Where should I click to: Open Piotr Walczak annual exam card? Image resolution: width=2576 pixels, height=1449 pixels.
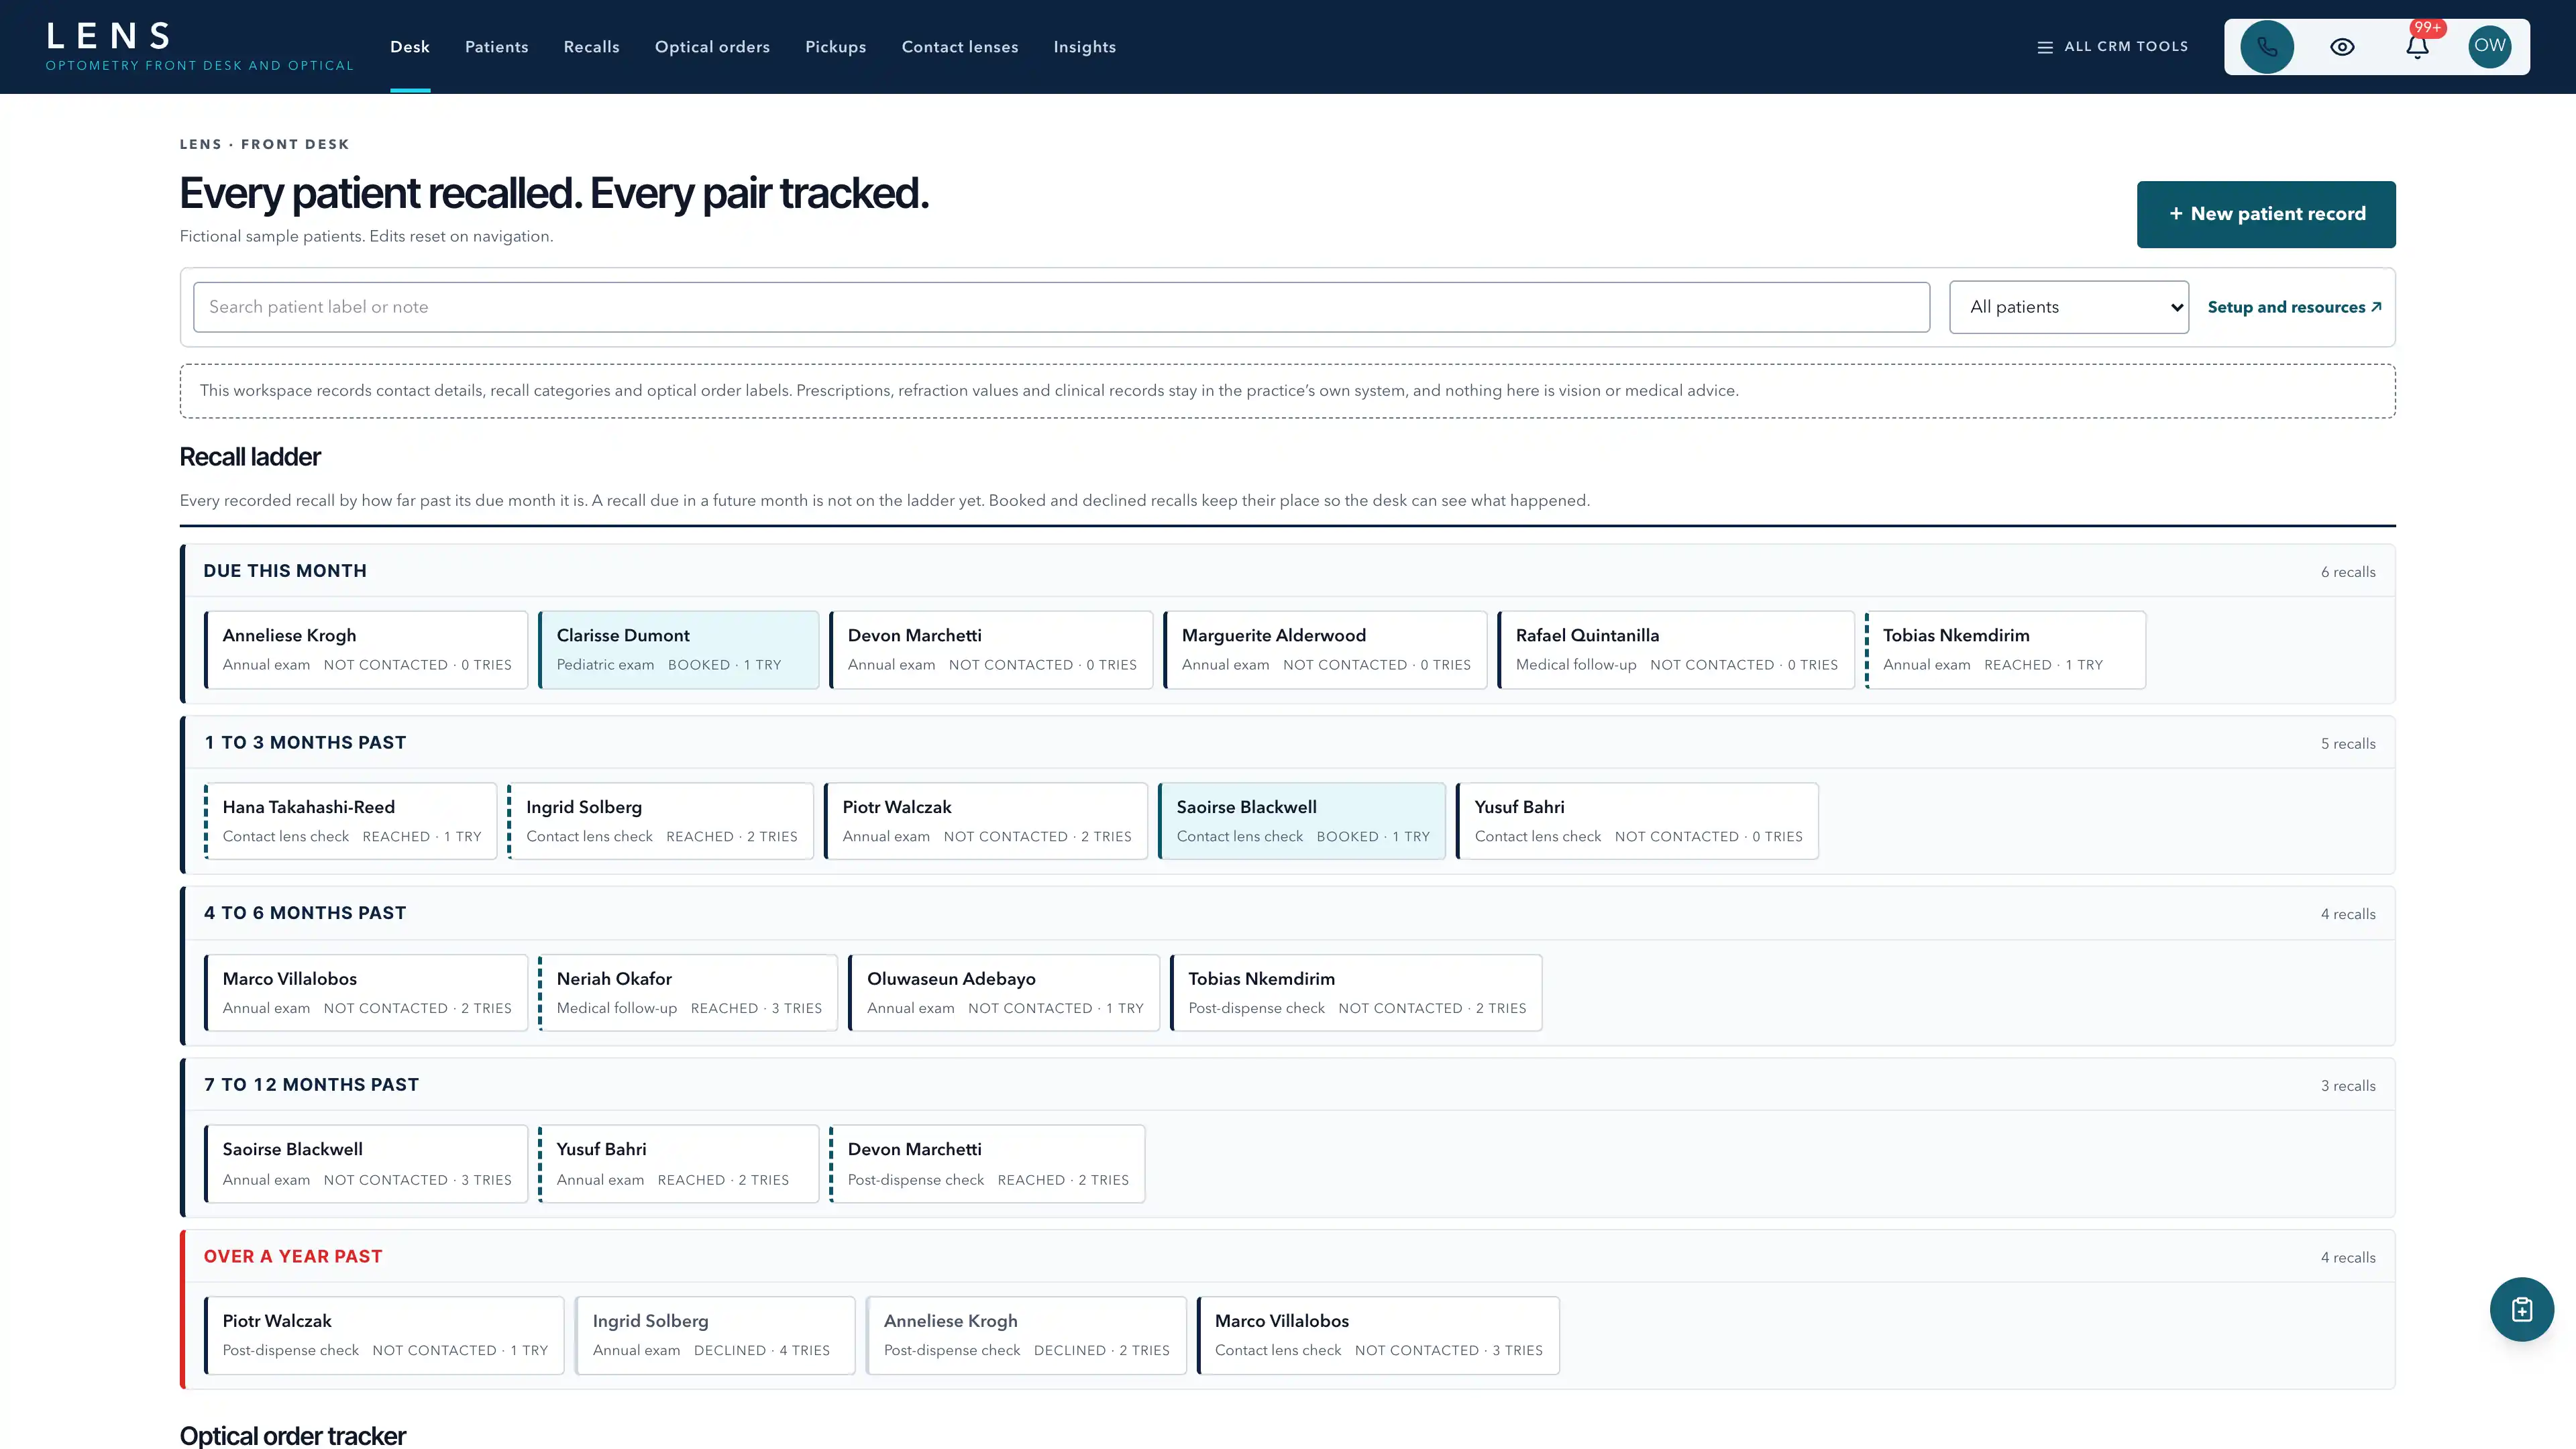point(986,821)
